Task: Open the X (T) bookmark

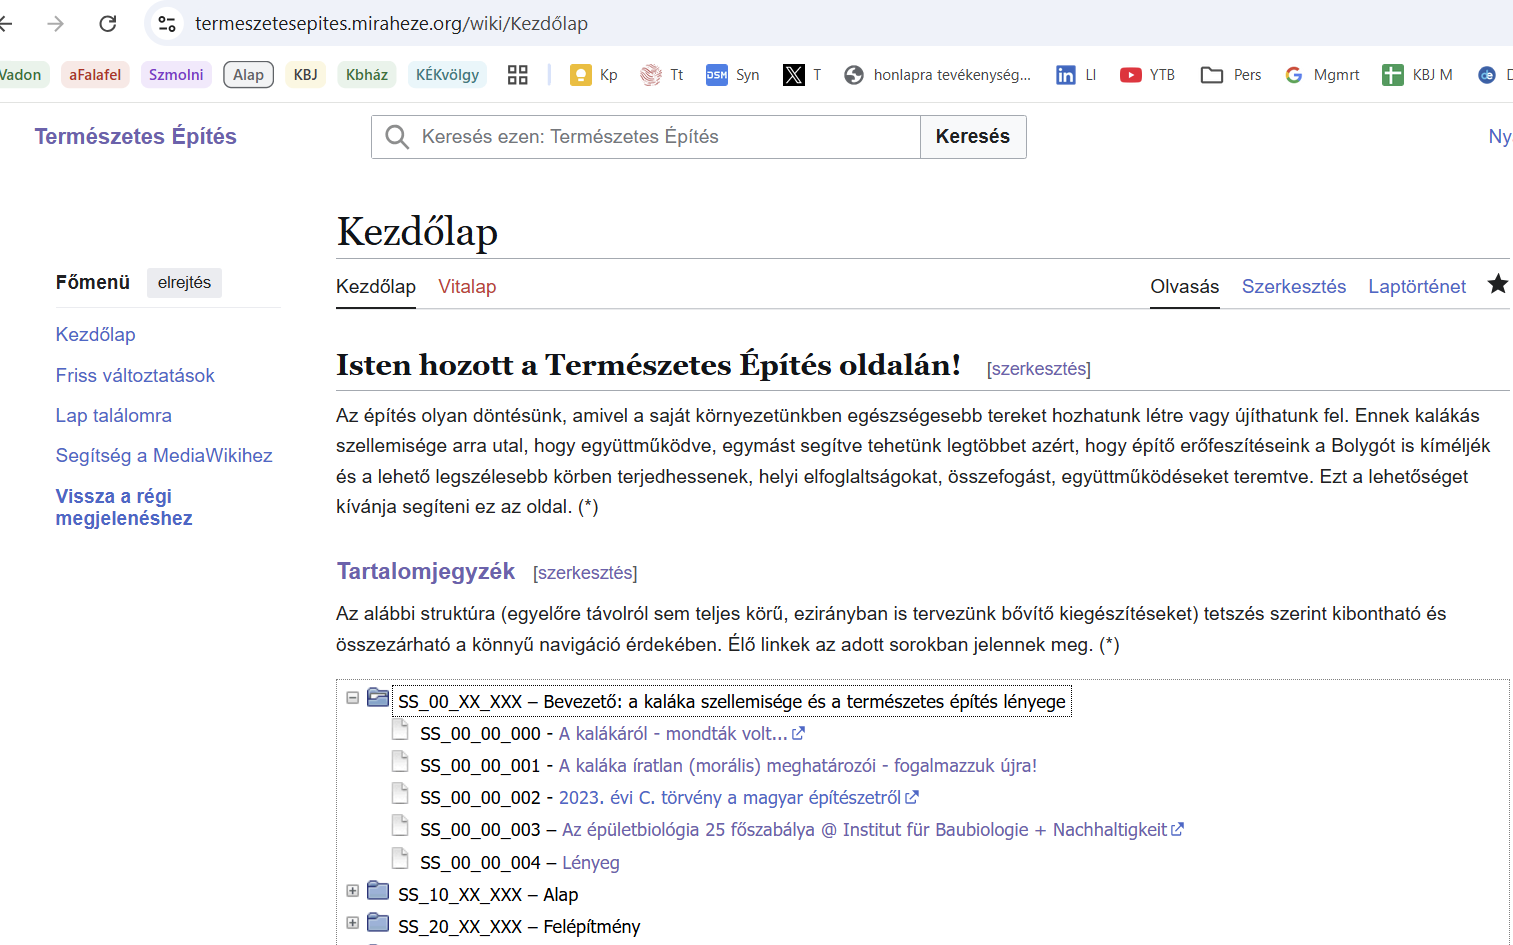Action: coord(803,75)
